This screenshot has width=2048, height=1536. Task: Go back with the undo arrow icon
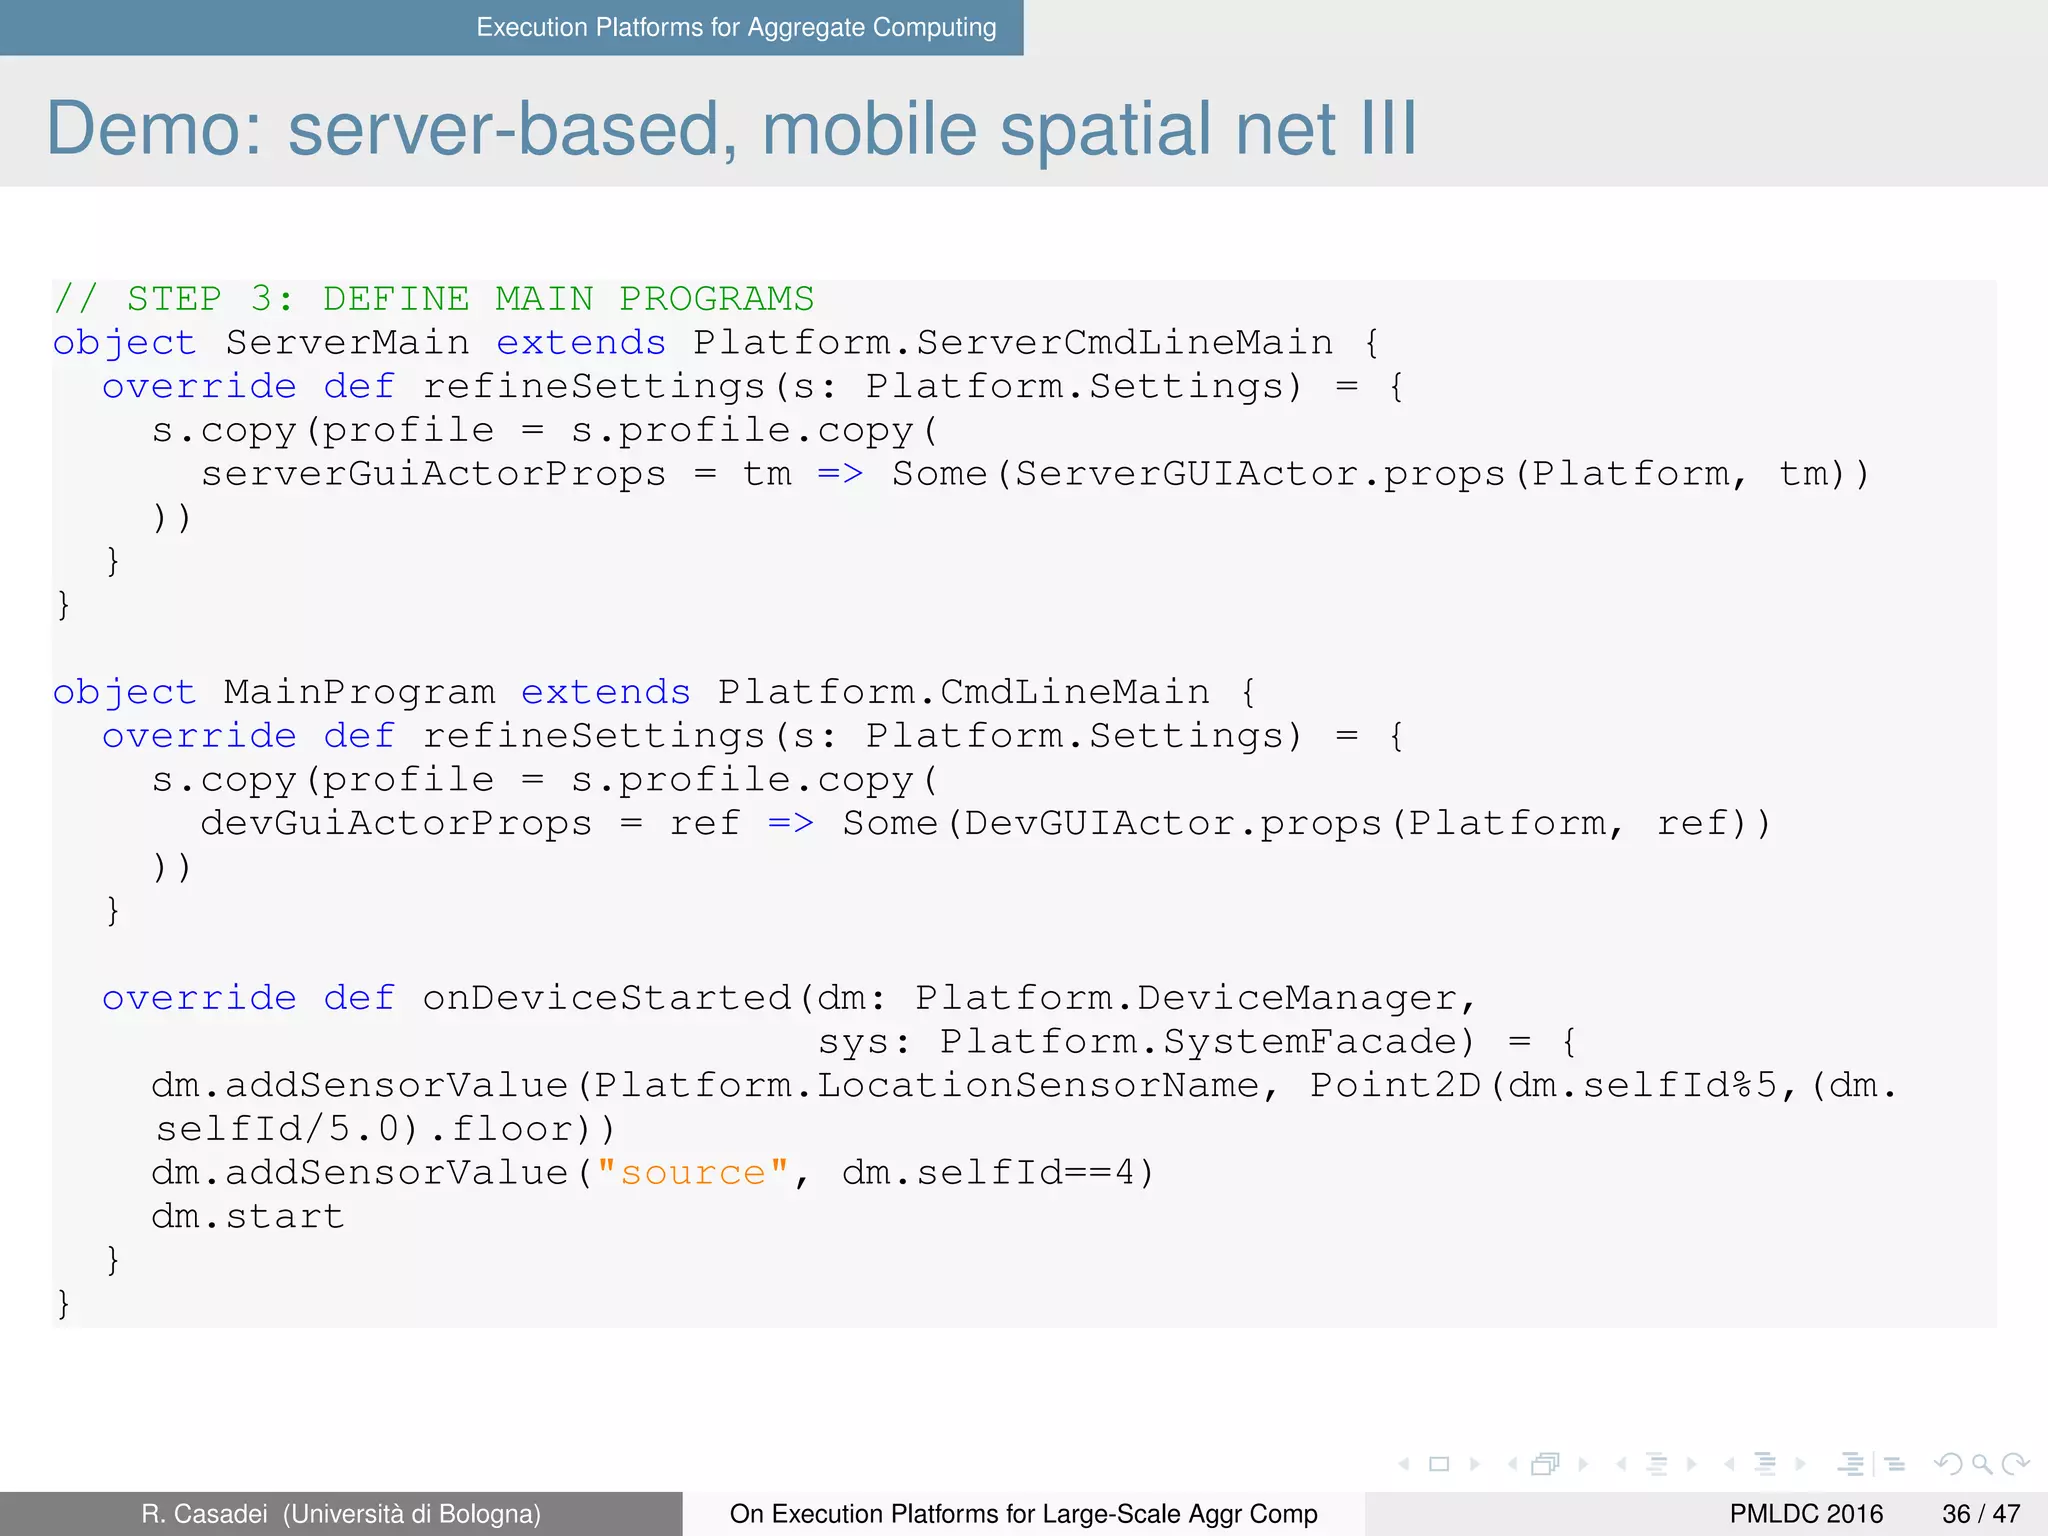pyautogui.click(x=1948, y=1464)
